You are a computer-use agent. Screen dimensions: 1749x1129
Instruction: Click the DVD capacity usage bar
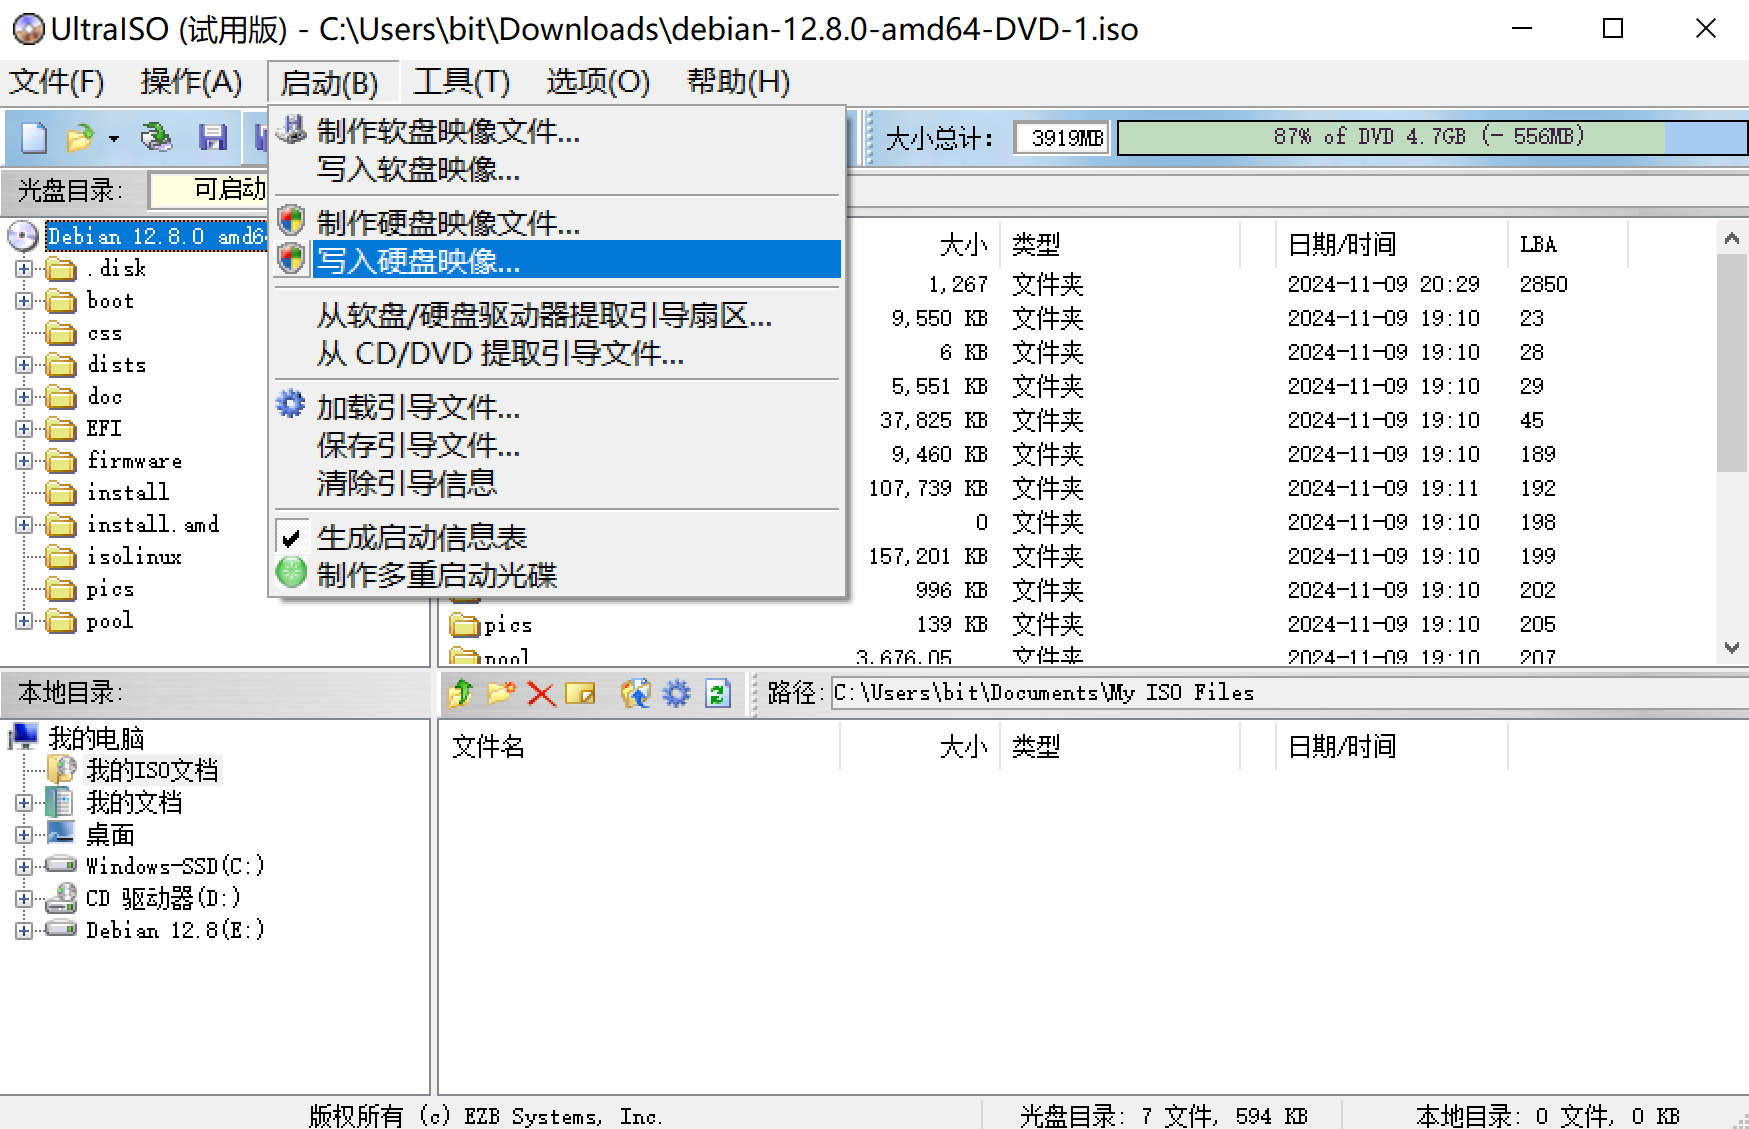click(1430, 137)
